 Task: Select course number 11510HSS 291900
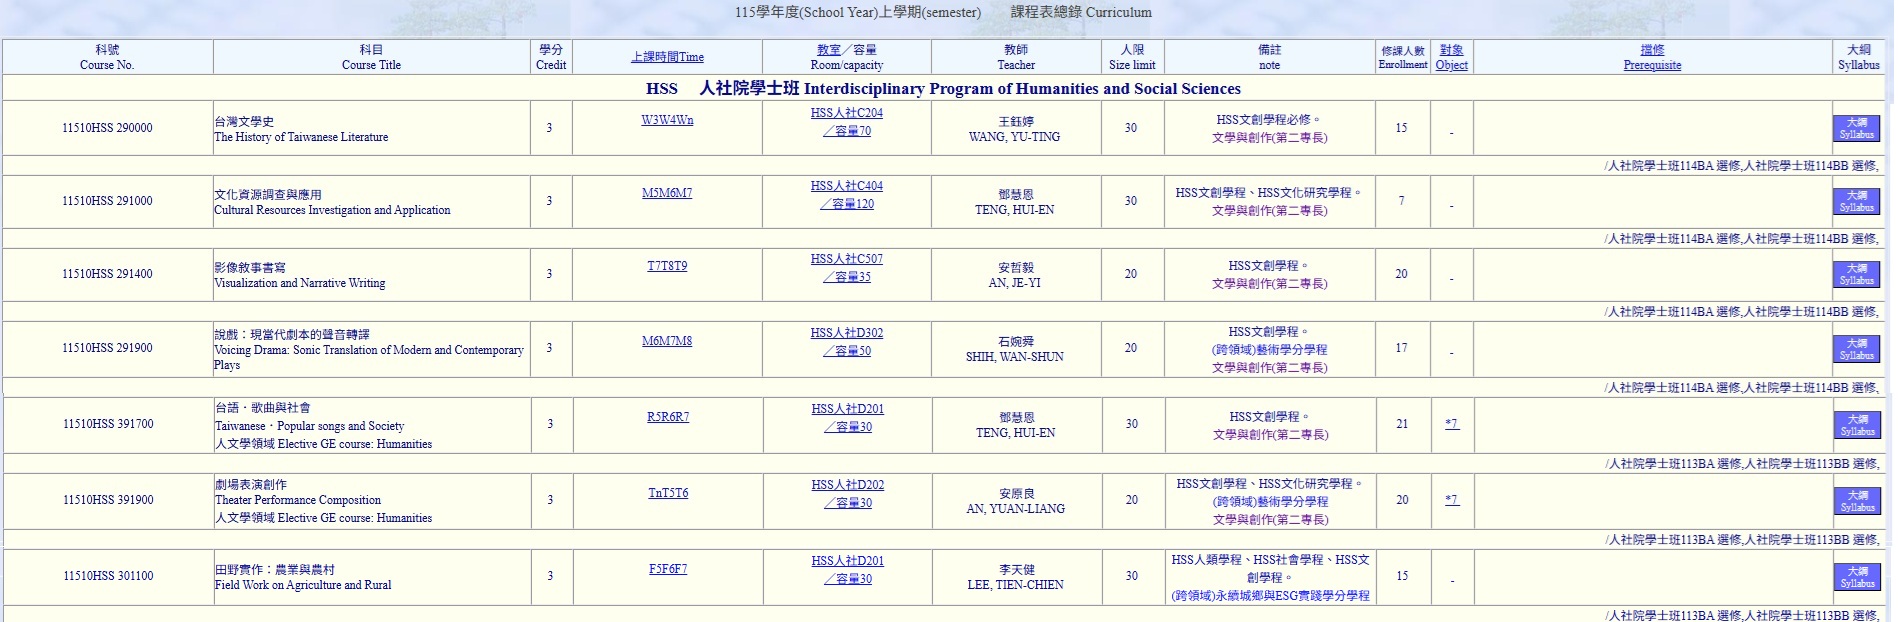point(107,348)
